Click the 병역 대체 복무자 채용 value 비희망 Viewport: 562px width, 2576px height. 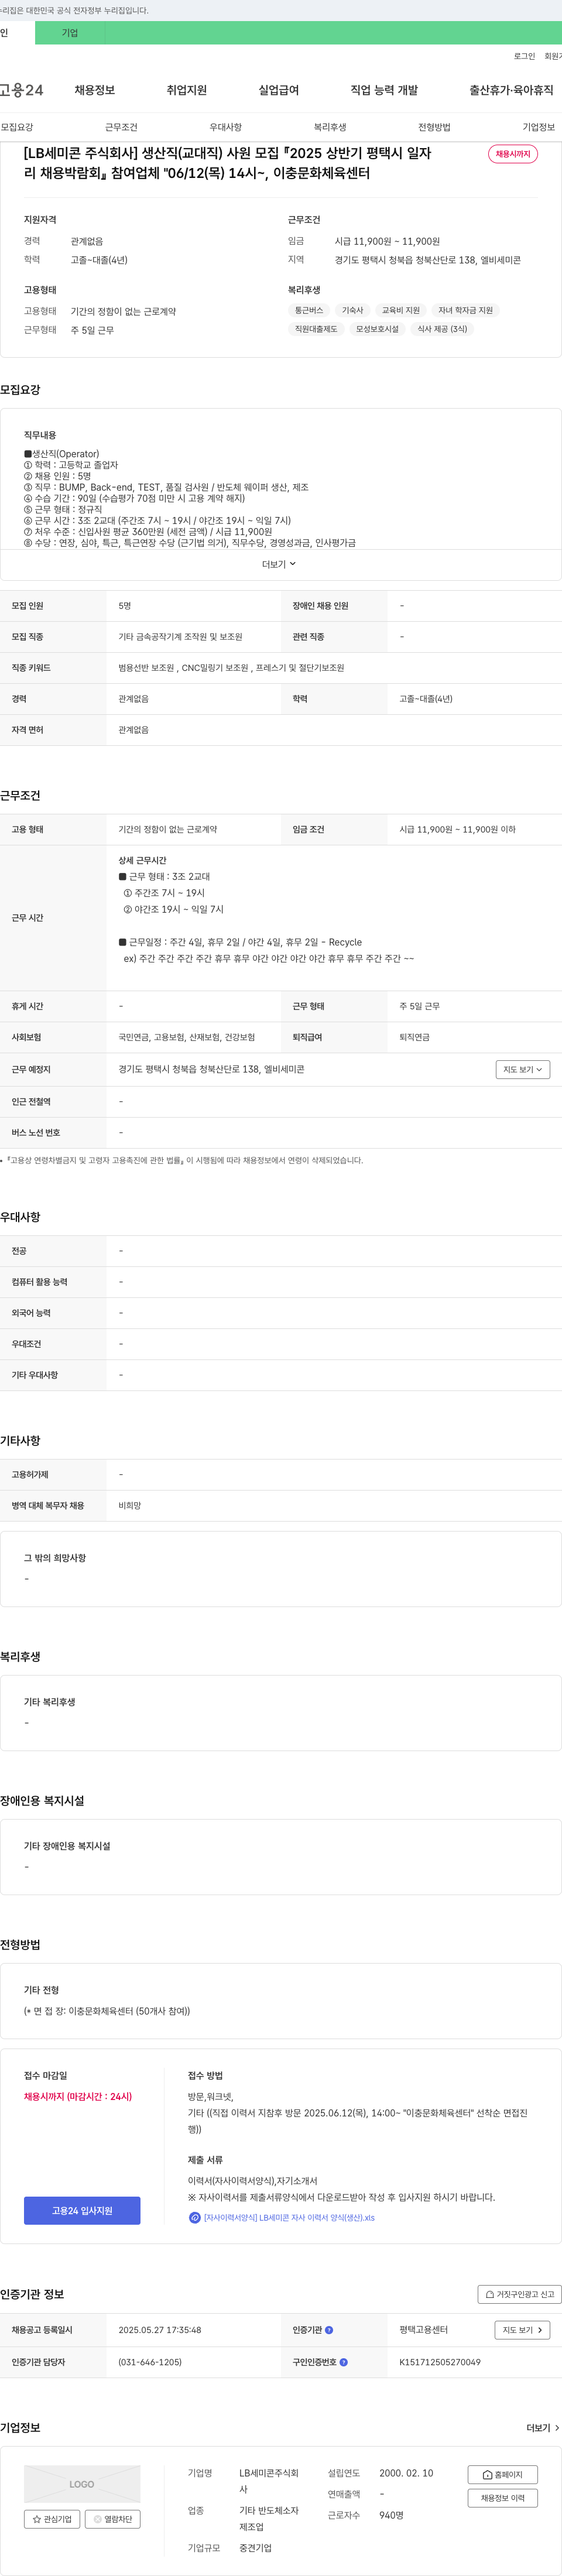(130, 1505)
